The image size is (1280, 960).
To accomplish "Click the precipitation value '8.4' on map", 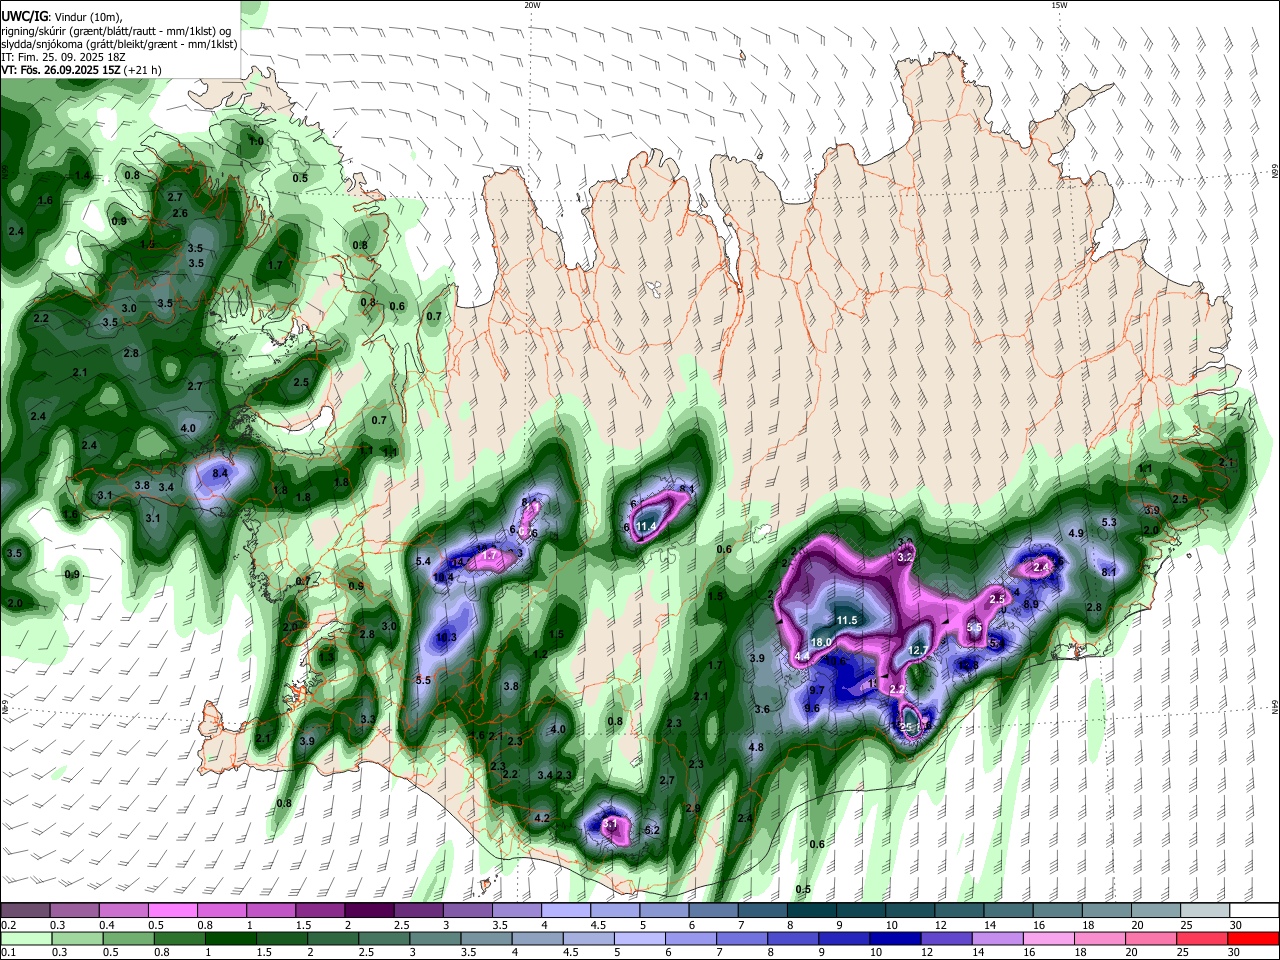I will click(221, 473).
